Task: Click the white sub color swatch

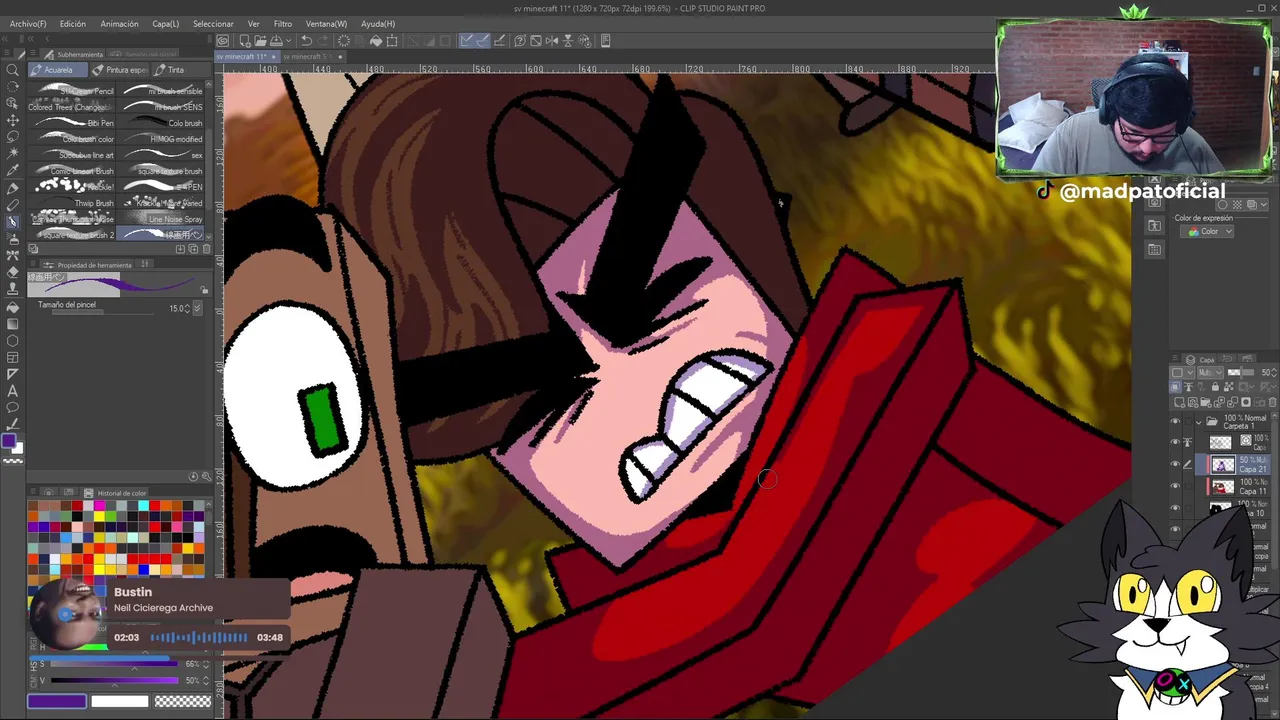Action: tap(119, 701)
